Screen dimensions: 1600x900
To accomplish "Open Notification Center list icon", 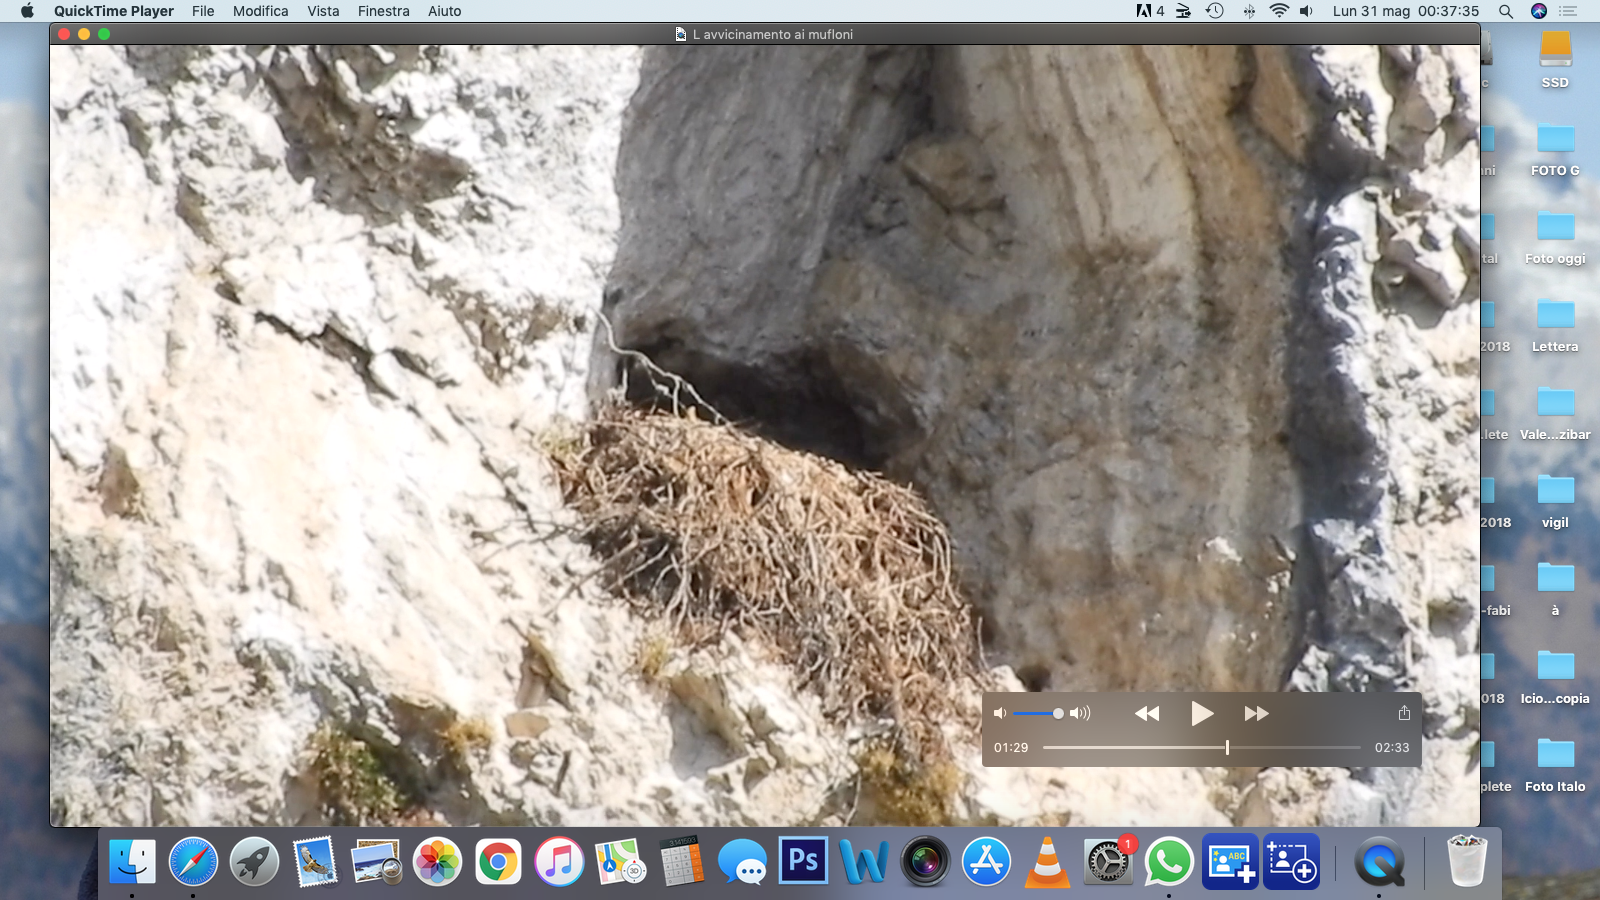I will 1568,11.
